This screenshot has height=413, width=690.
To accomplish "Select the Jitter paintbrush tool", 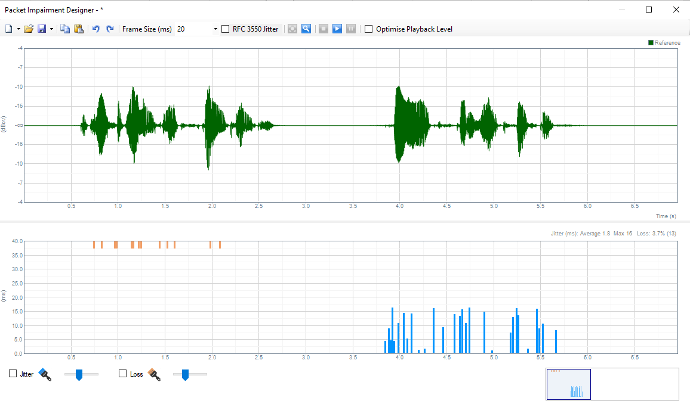I will 45,374.
